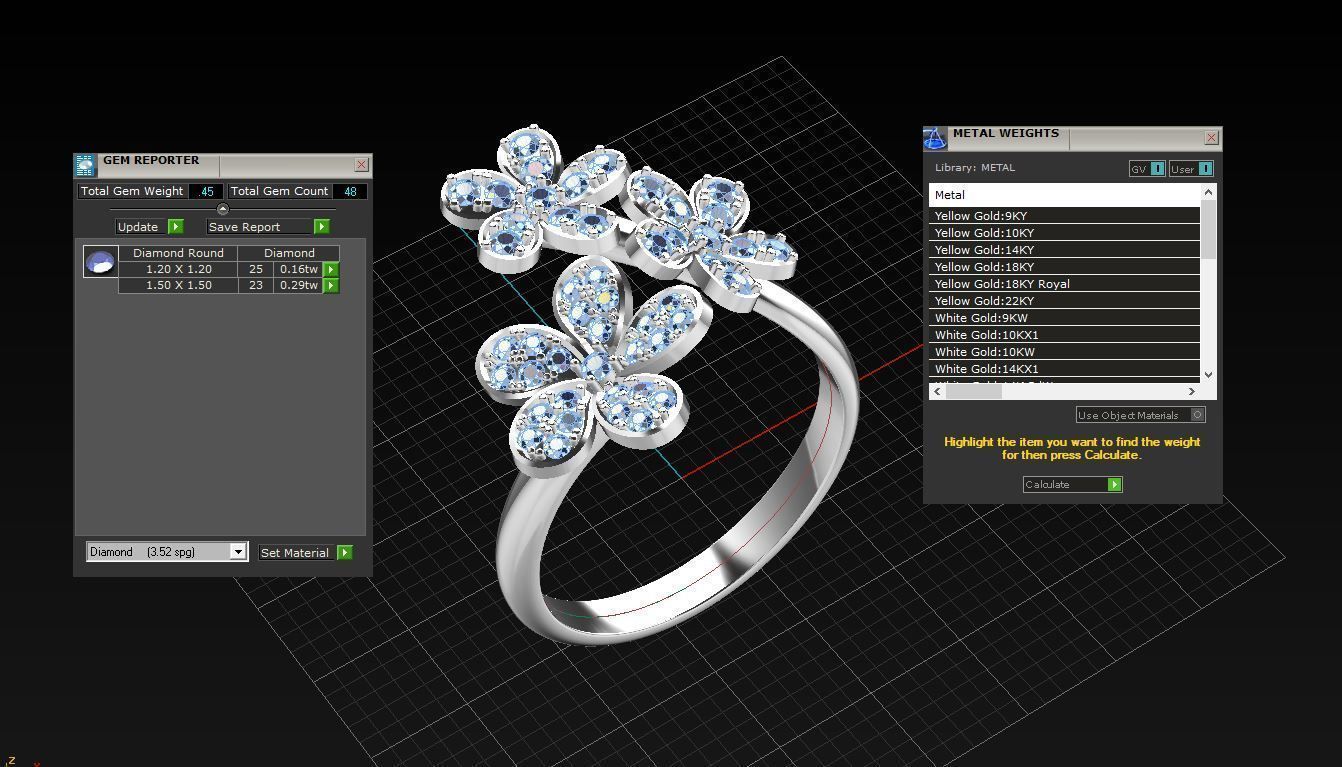Select the round diamond gem thumbnail

pos(100,262)
